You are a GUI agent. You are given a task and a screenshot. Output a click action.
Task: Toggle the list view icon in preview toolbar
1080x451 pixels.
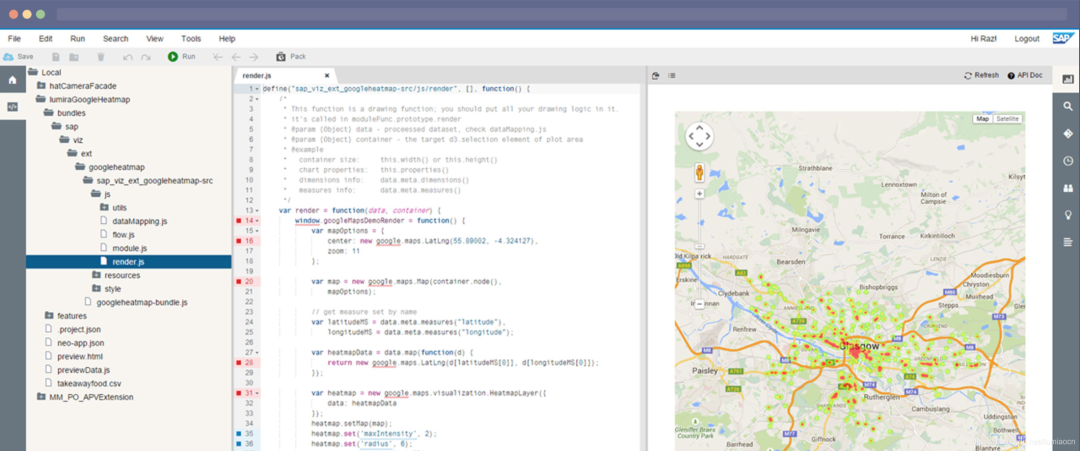coord(672,76)
